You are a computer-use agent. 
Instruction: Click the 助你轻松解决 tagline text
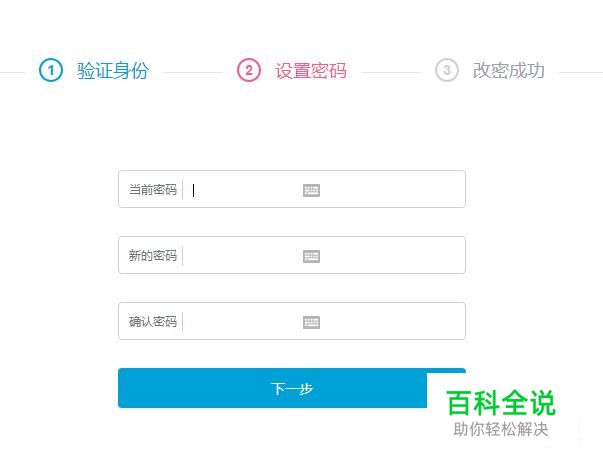click(501, 429)
